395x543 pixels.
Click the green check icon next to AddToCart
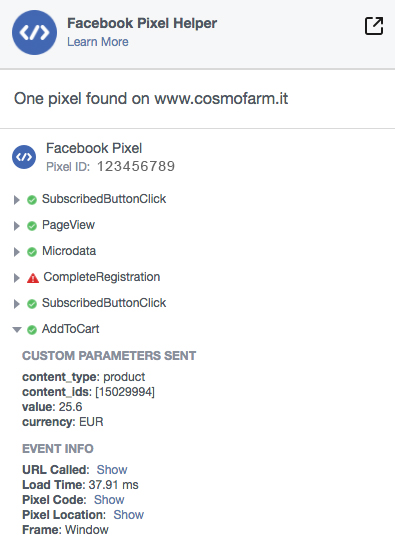coord(32,330)
